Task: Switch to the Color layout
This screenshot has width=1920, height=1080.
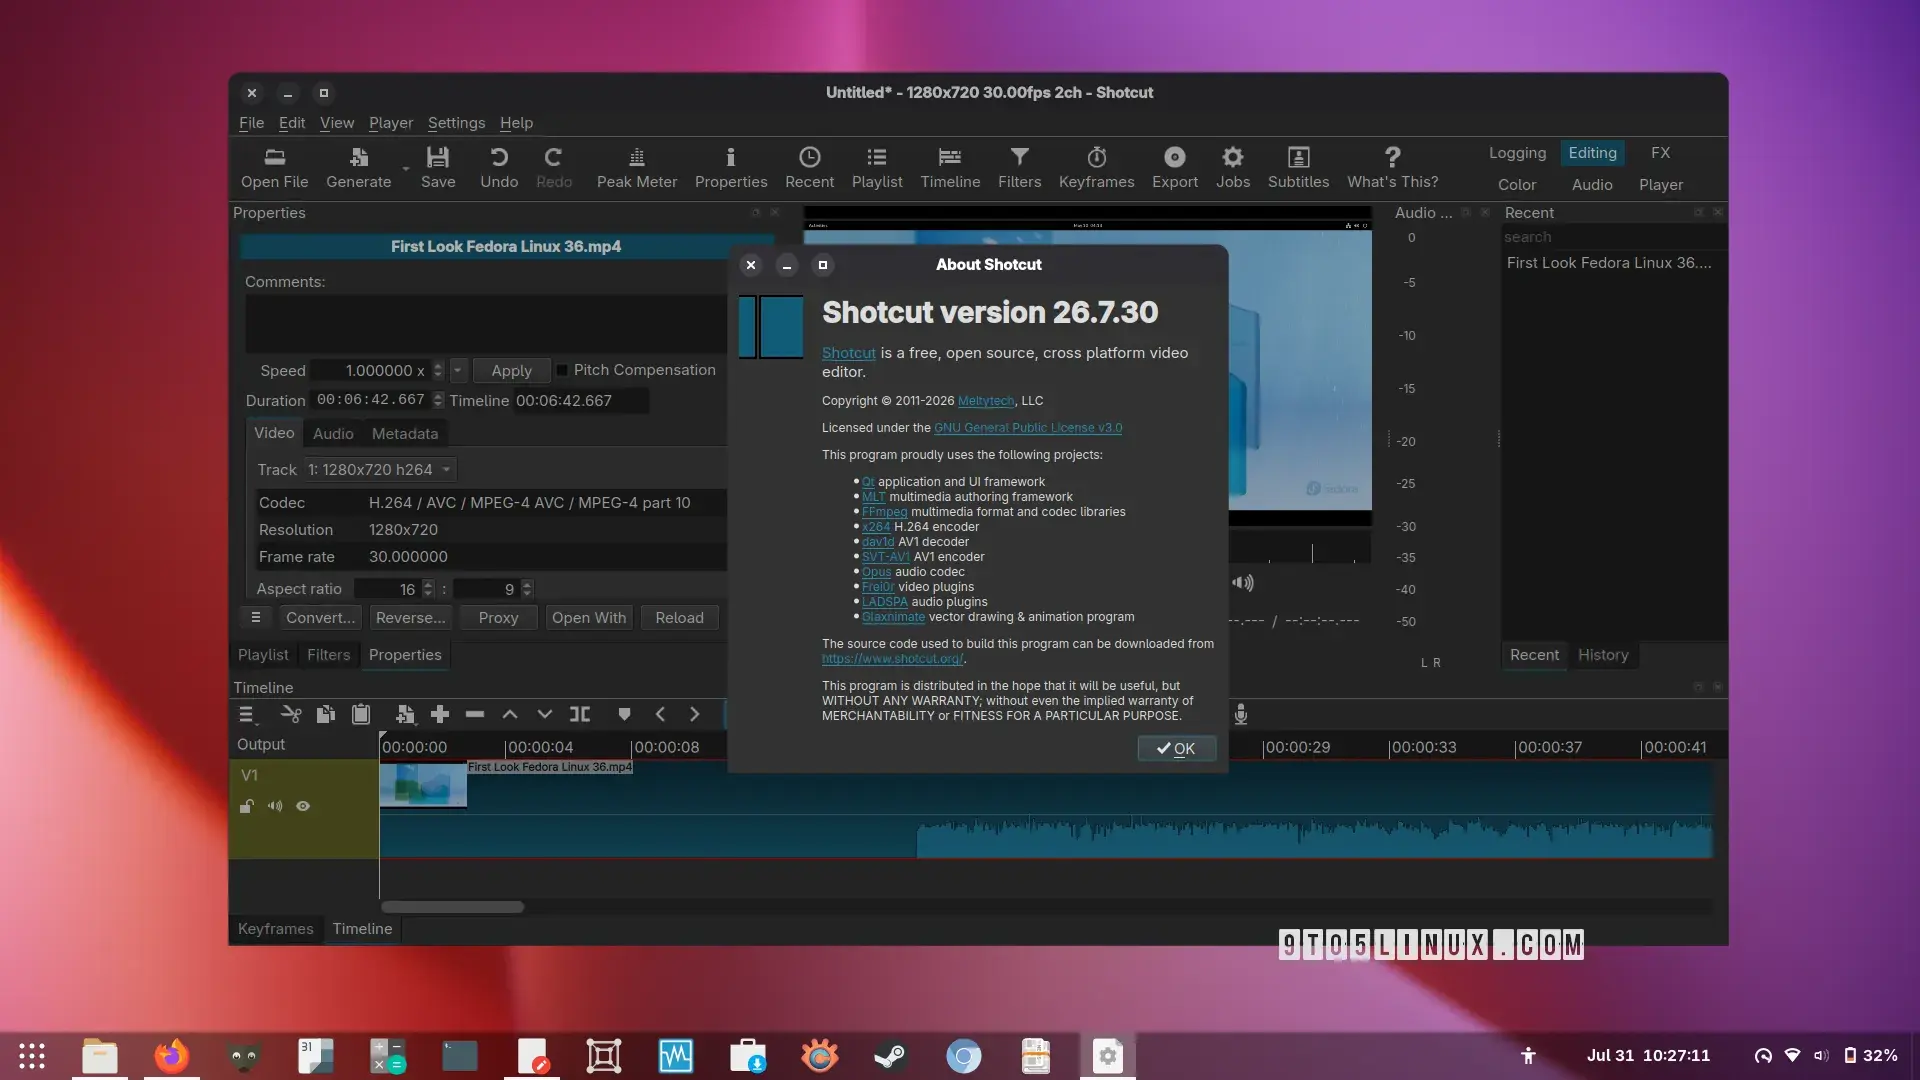Action: (1517, 185)
